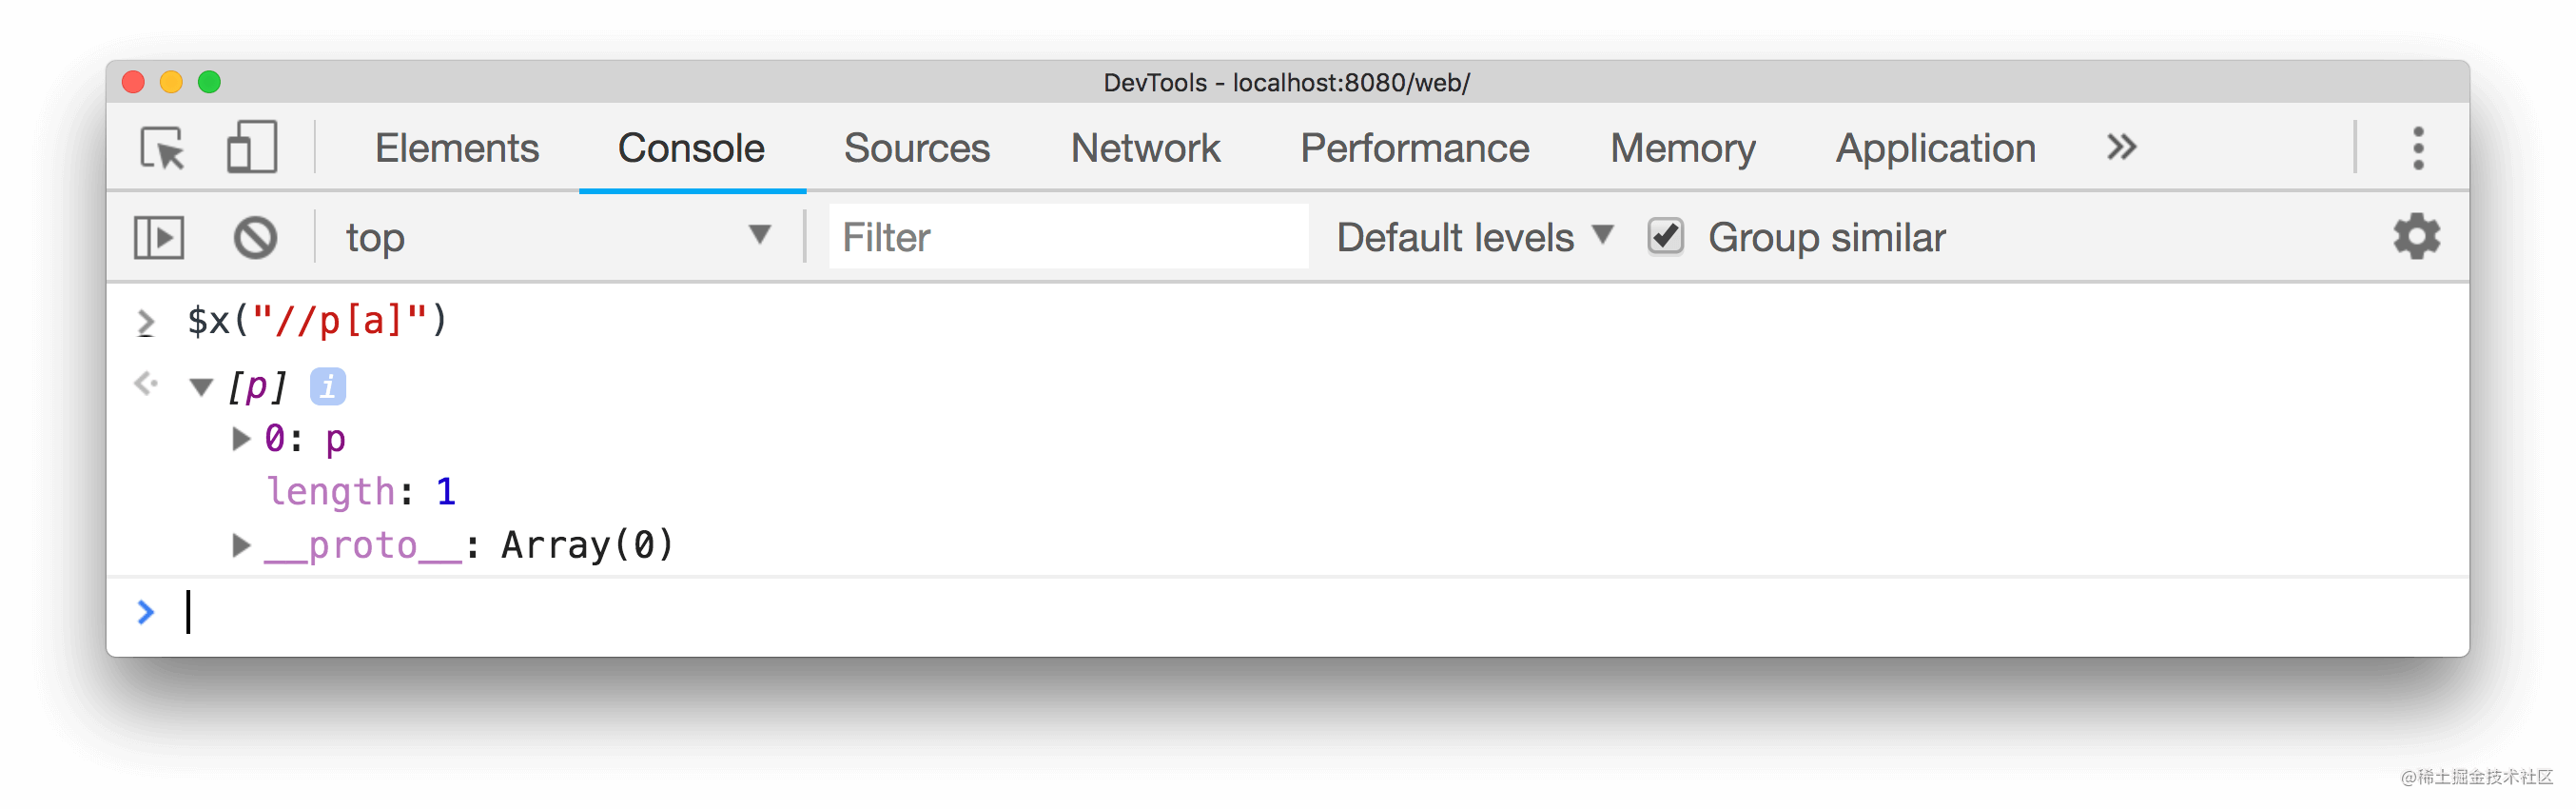Expand the 0: p entry

click(x=240, y=438)
